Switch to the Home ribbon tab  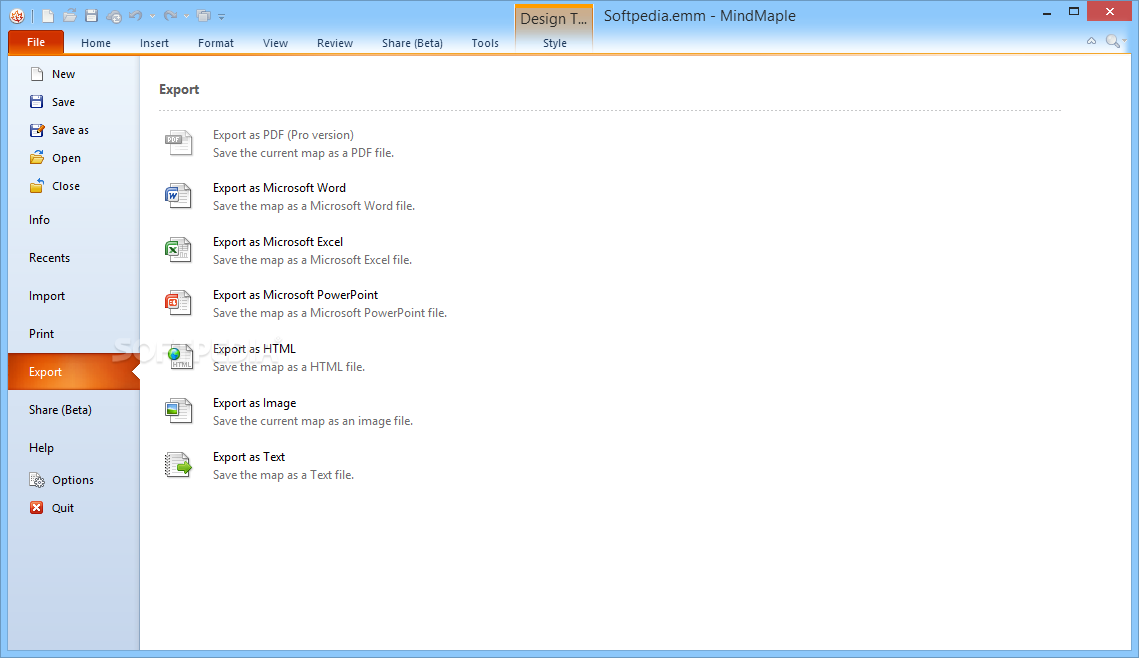click(x=96, y=43)
